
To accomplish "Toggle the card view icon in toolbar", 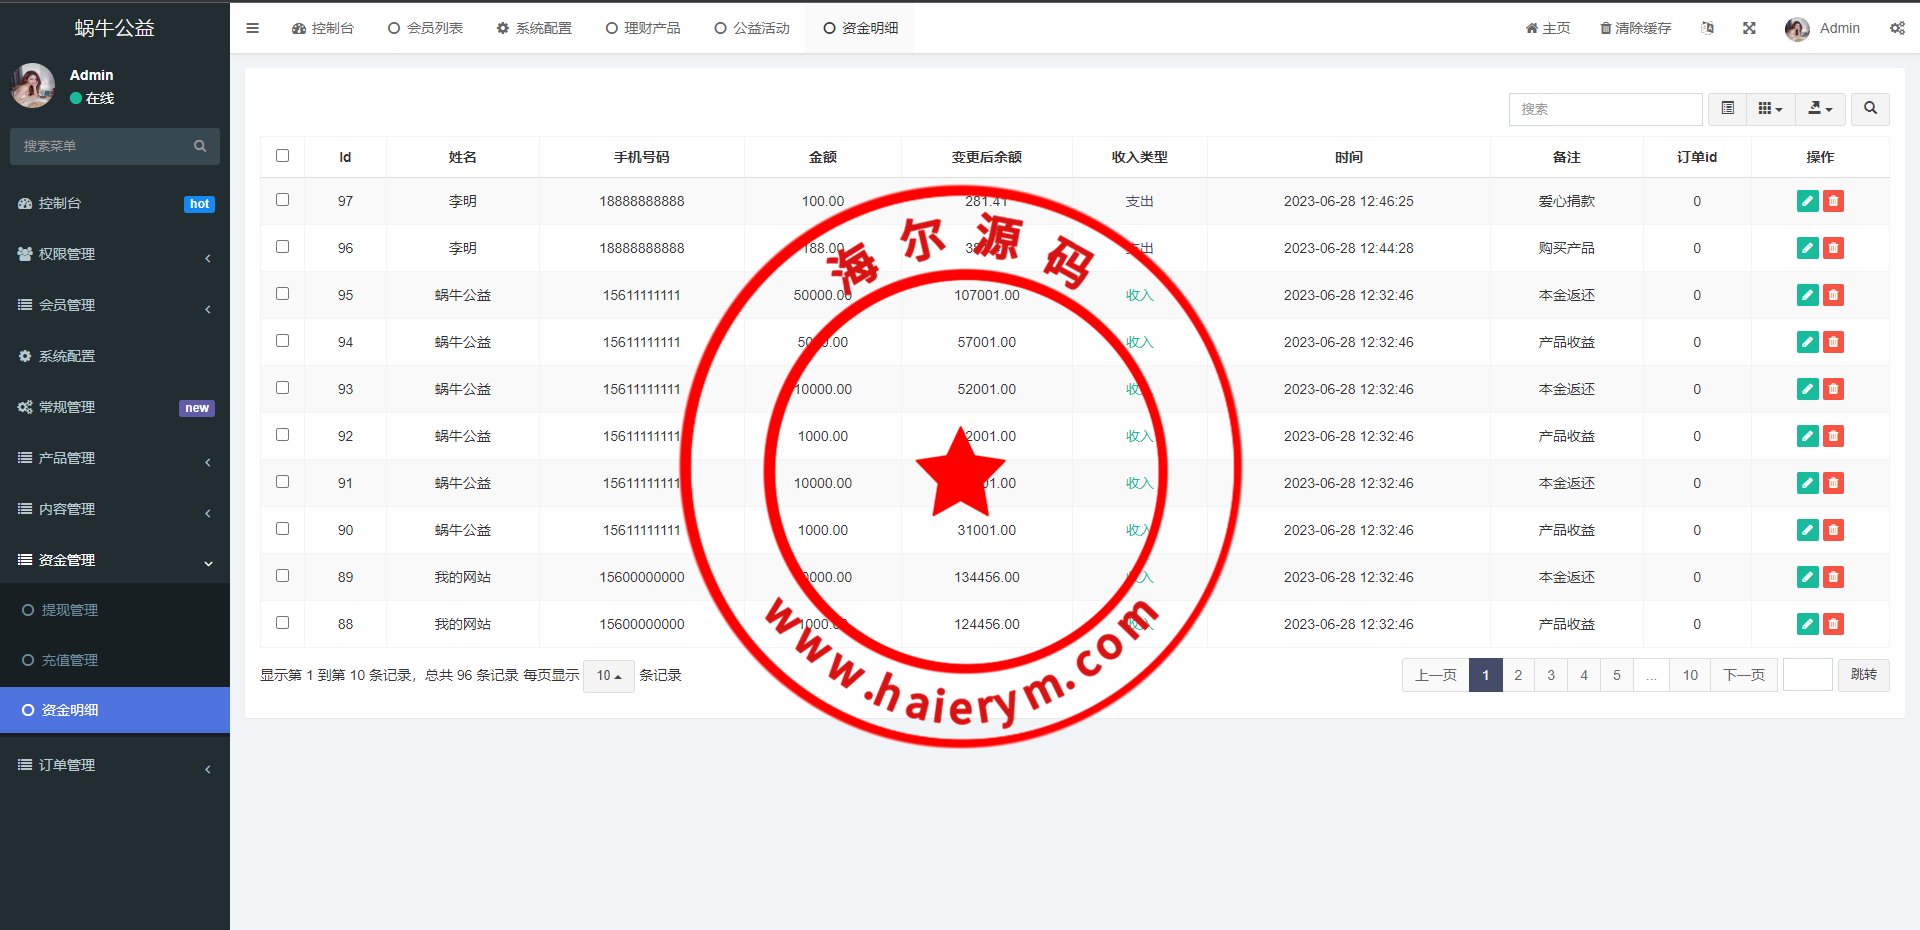I will (x=1727, y=108).
